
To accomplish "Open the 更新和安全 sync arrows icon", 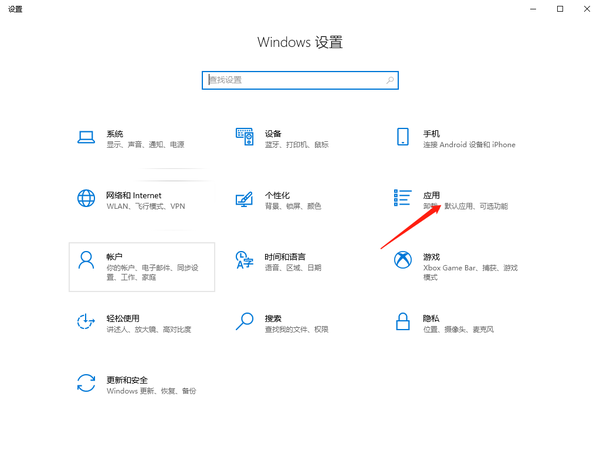I will coord(86,383).
